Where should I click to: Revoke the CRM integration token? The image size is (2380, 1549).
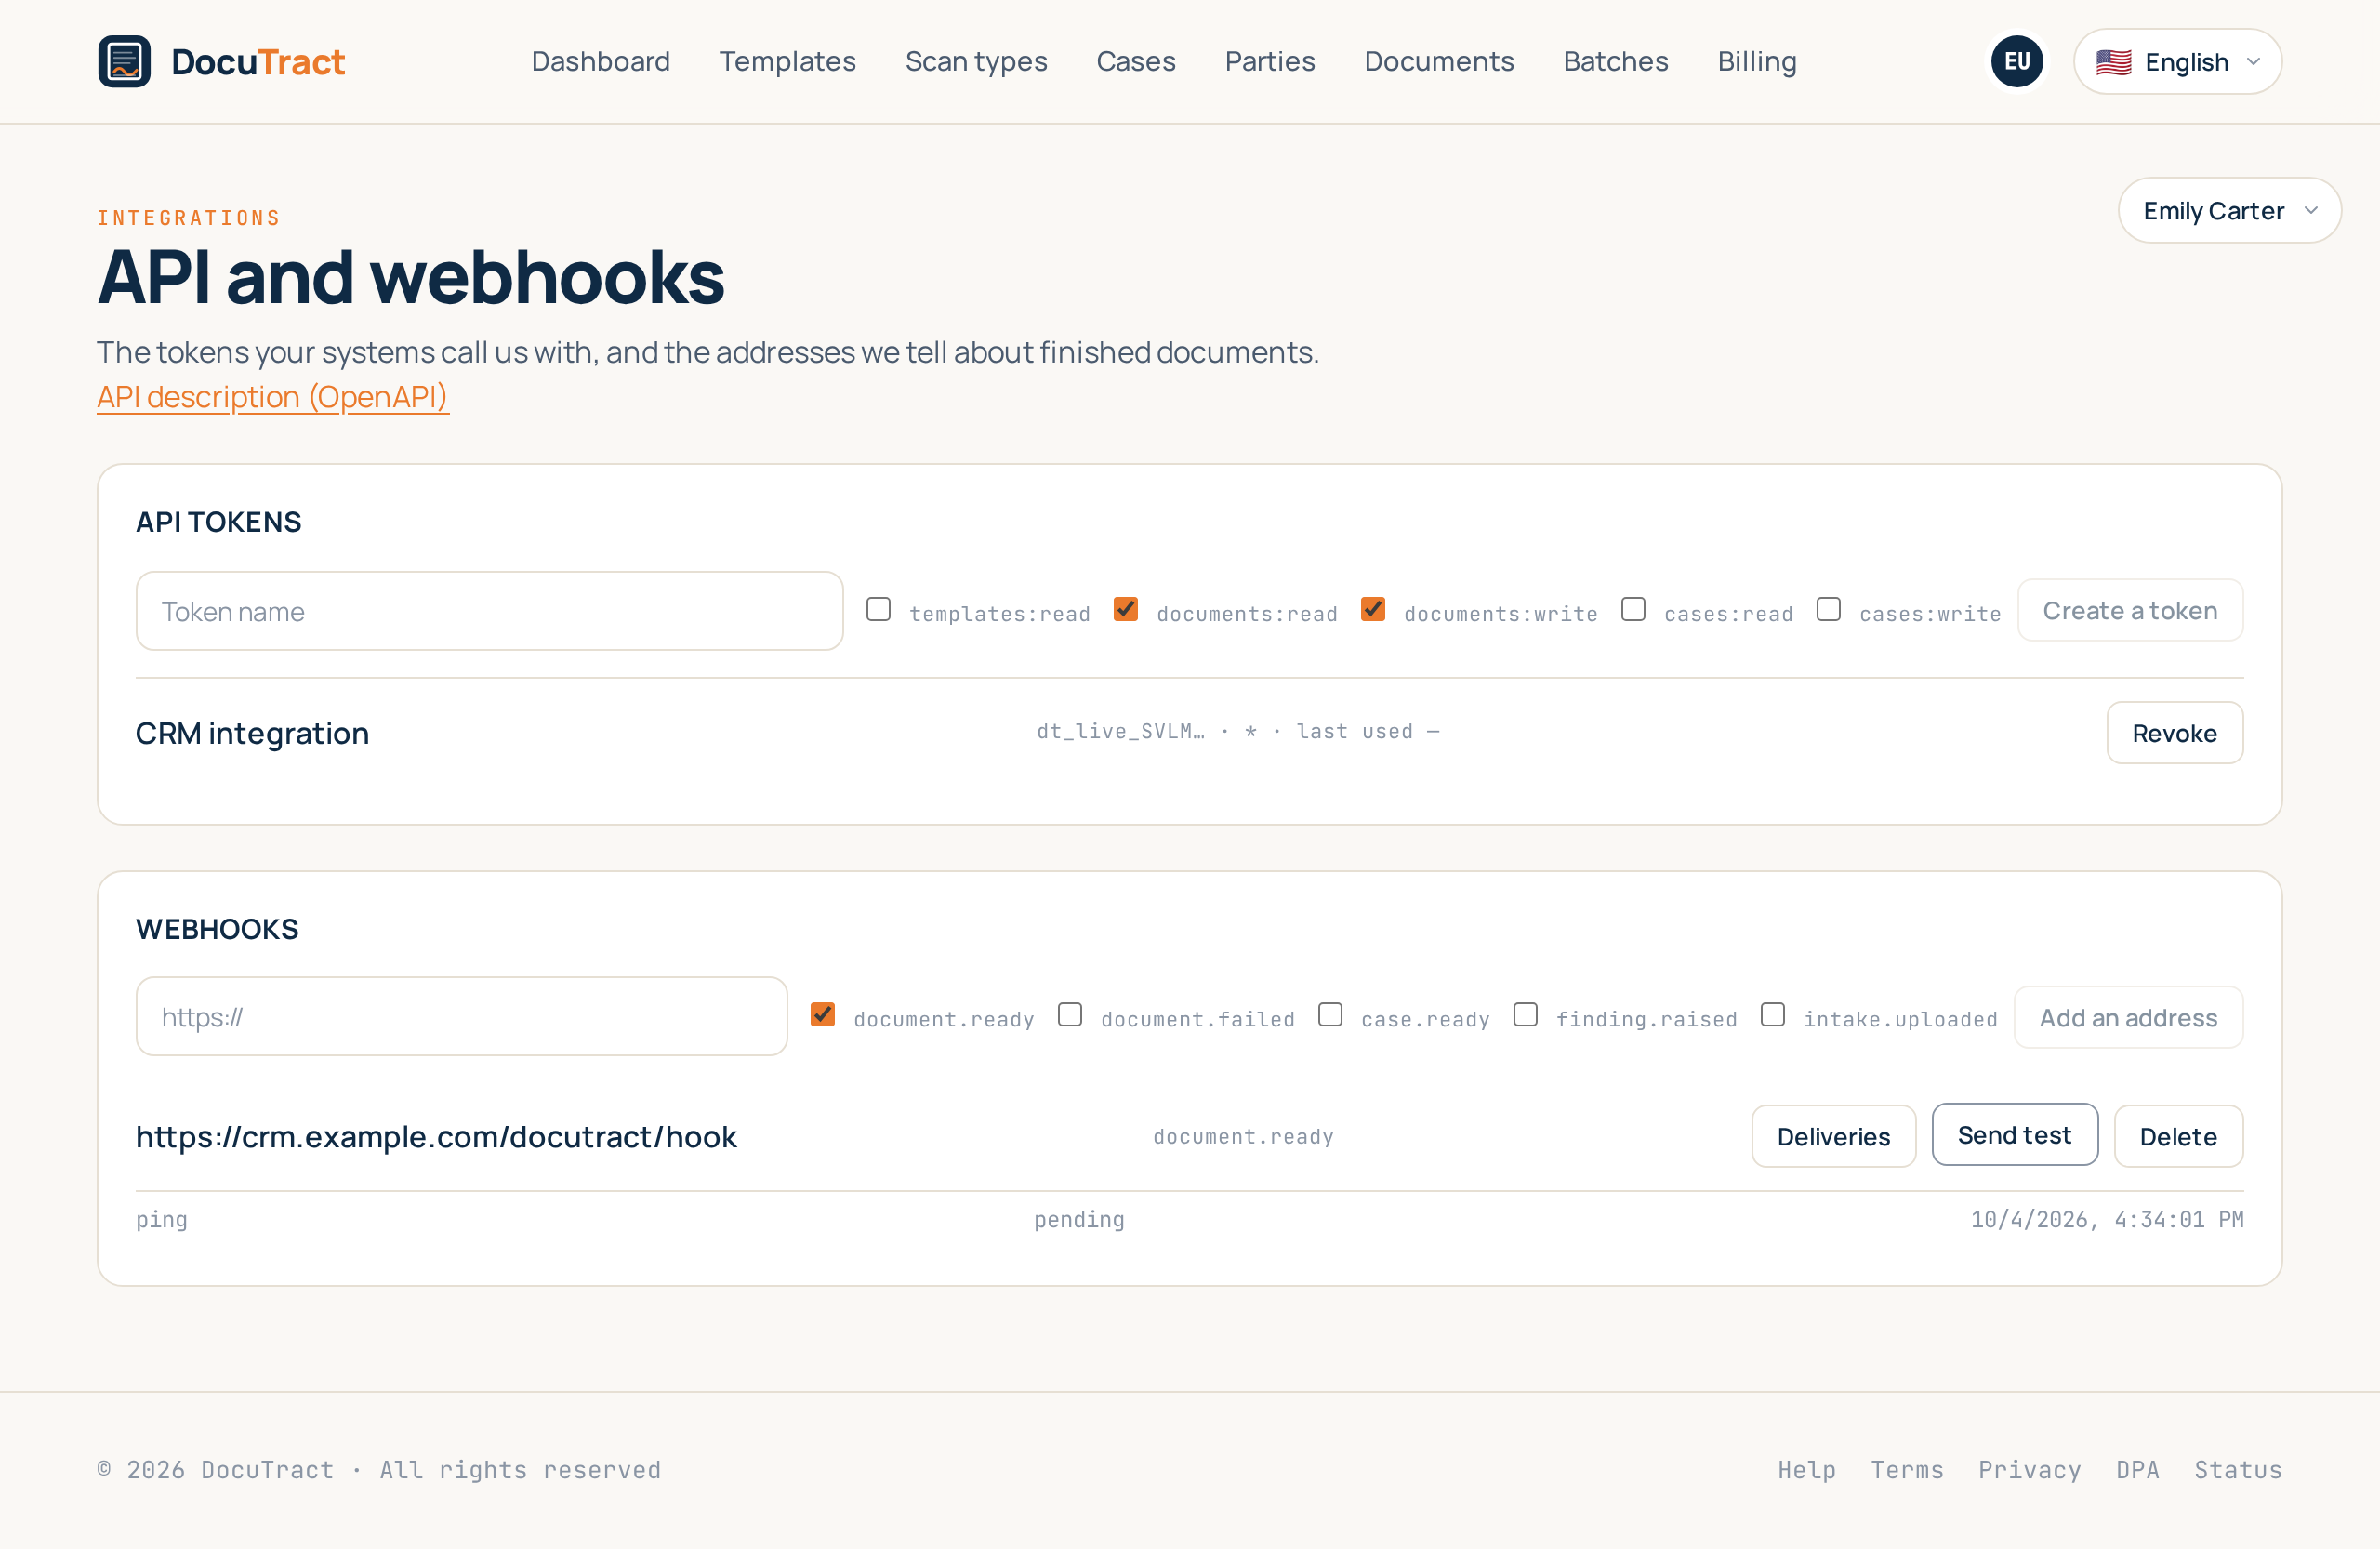pos(2174,733)
